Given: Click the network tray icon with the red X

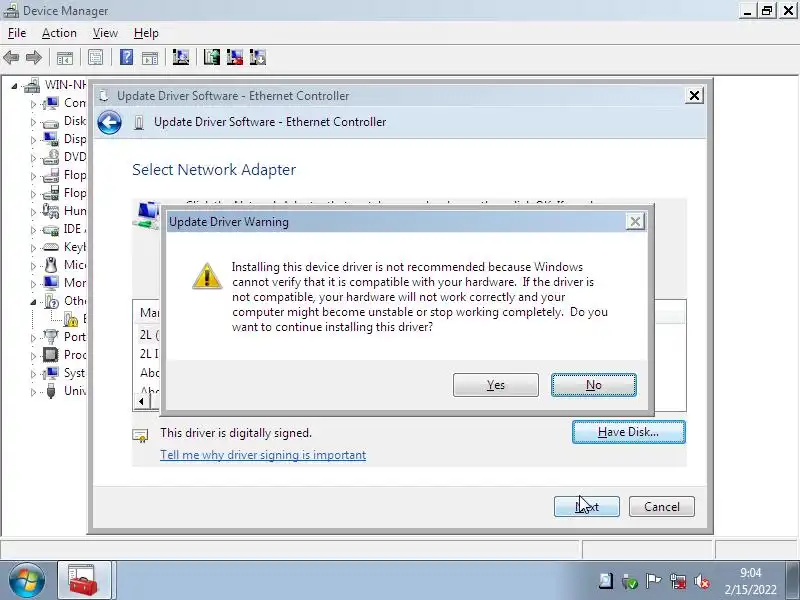Looking at the screenshot, I should [678, 581].
